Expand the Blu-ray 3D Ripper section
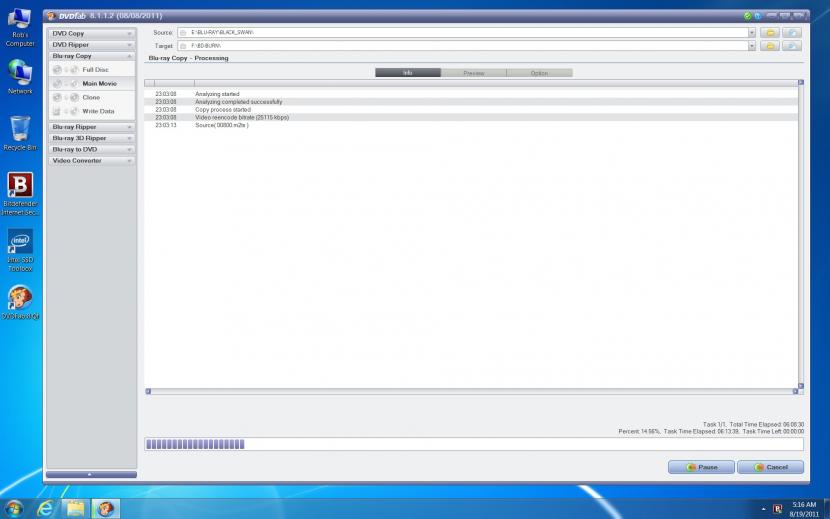Screen dimensions: 830x519 [x=92, y=138]
